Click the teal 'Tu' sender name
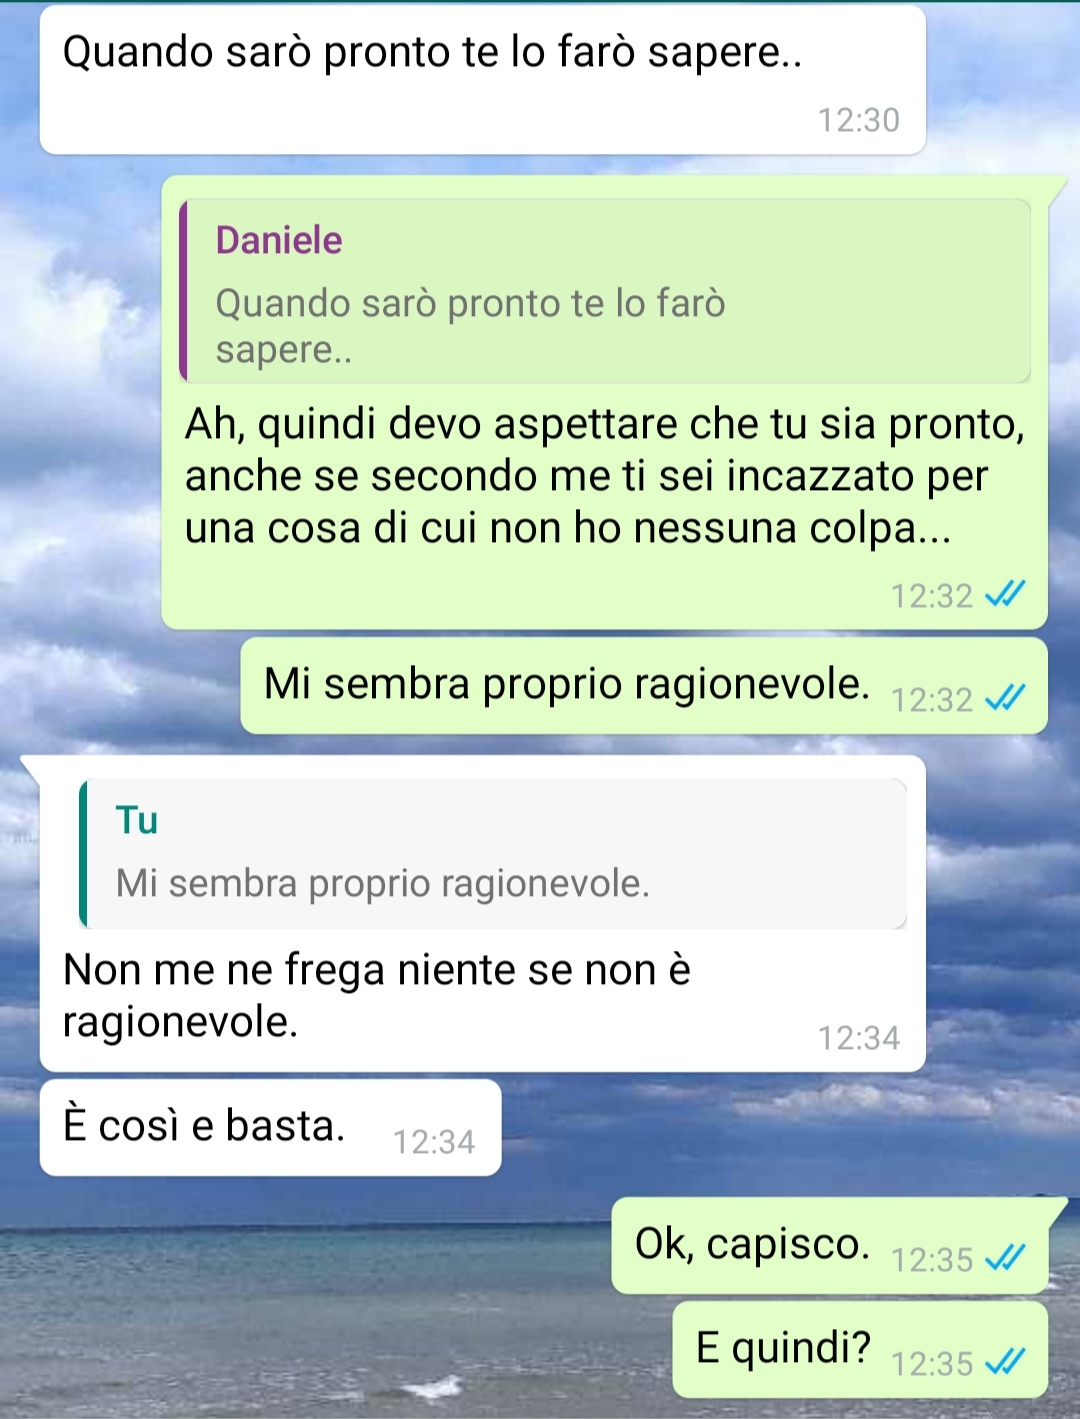1080x1419 pixels. [137, 820]
